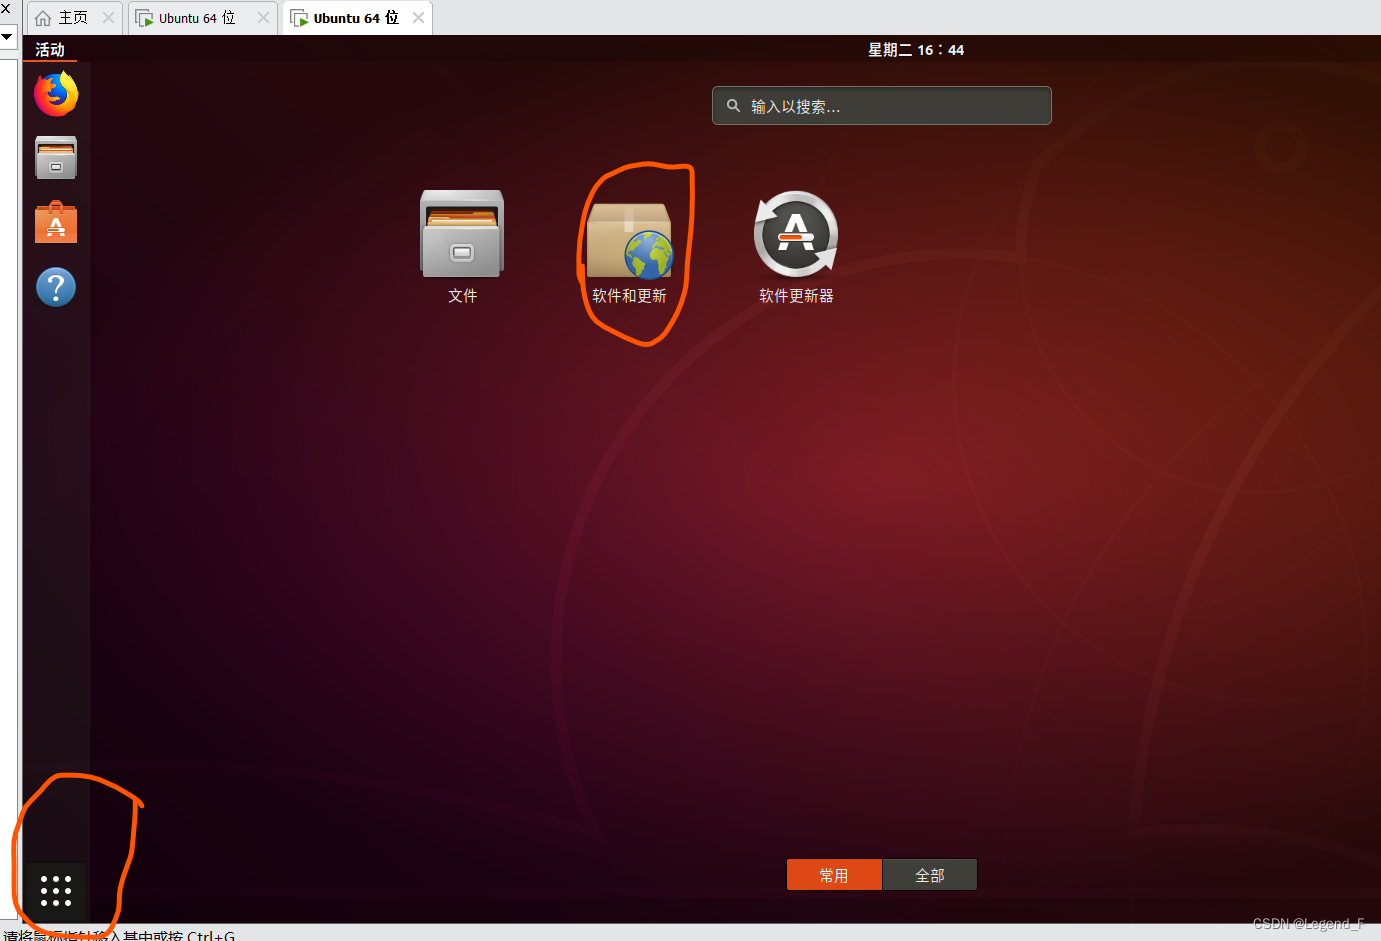Click the home icon on 主页 tab
1381x941 pixels.
pyautogui.click(x=43, y=18)
